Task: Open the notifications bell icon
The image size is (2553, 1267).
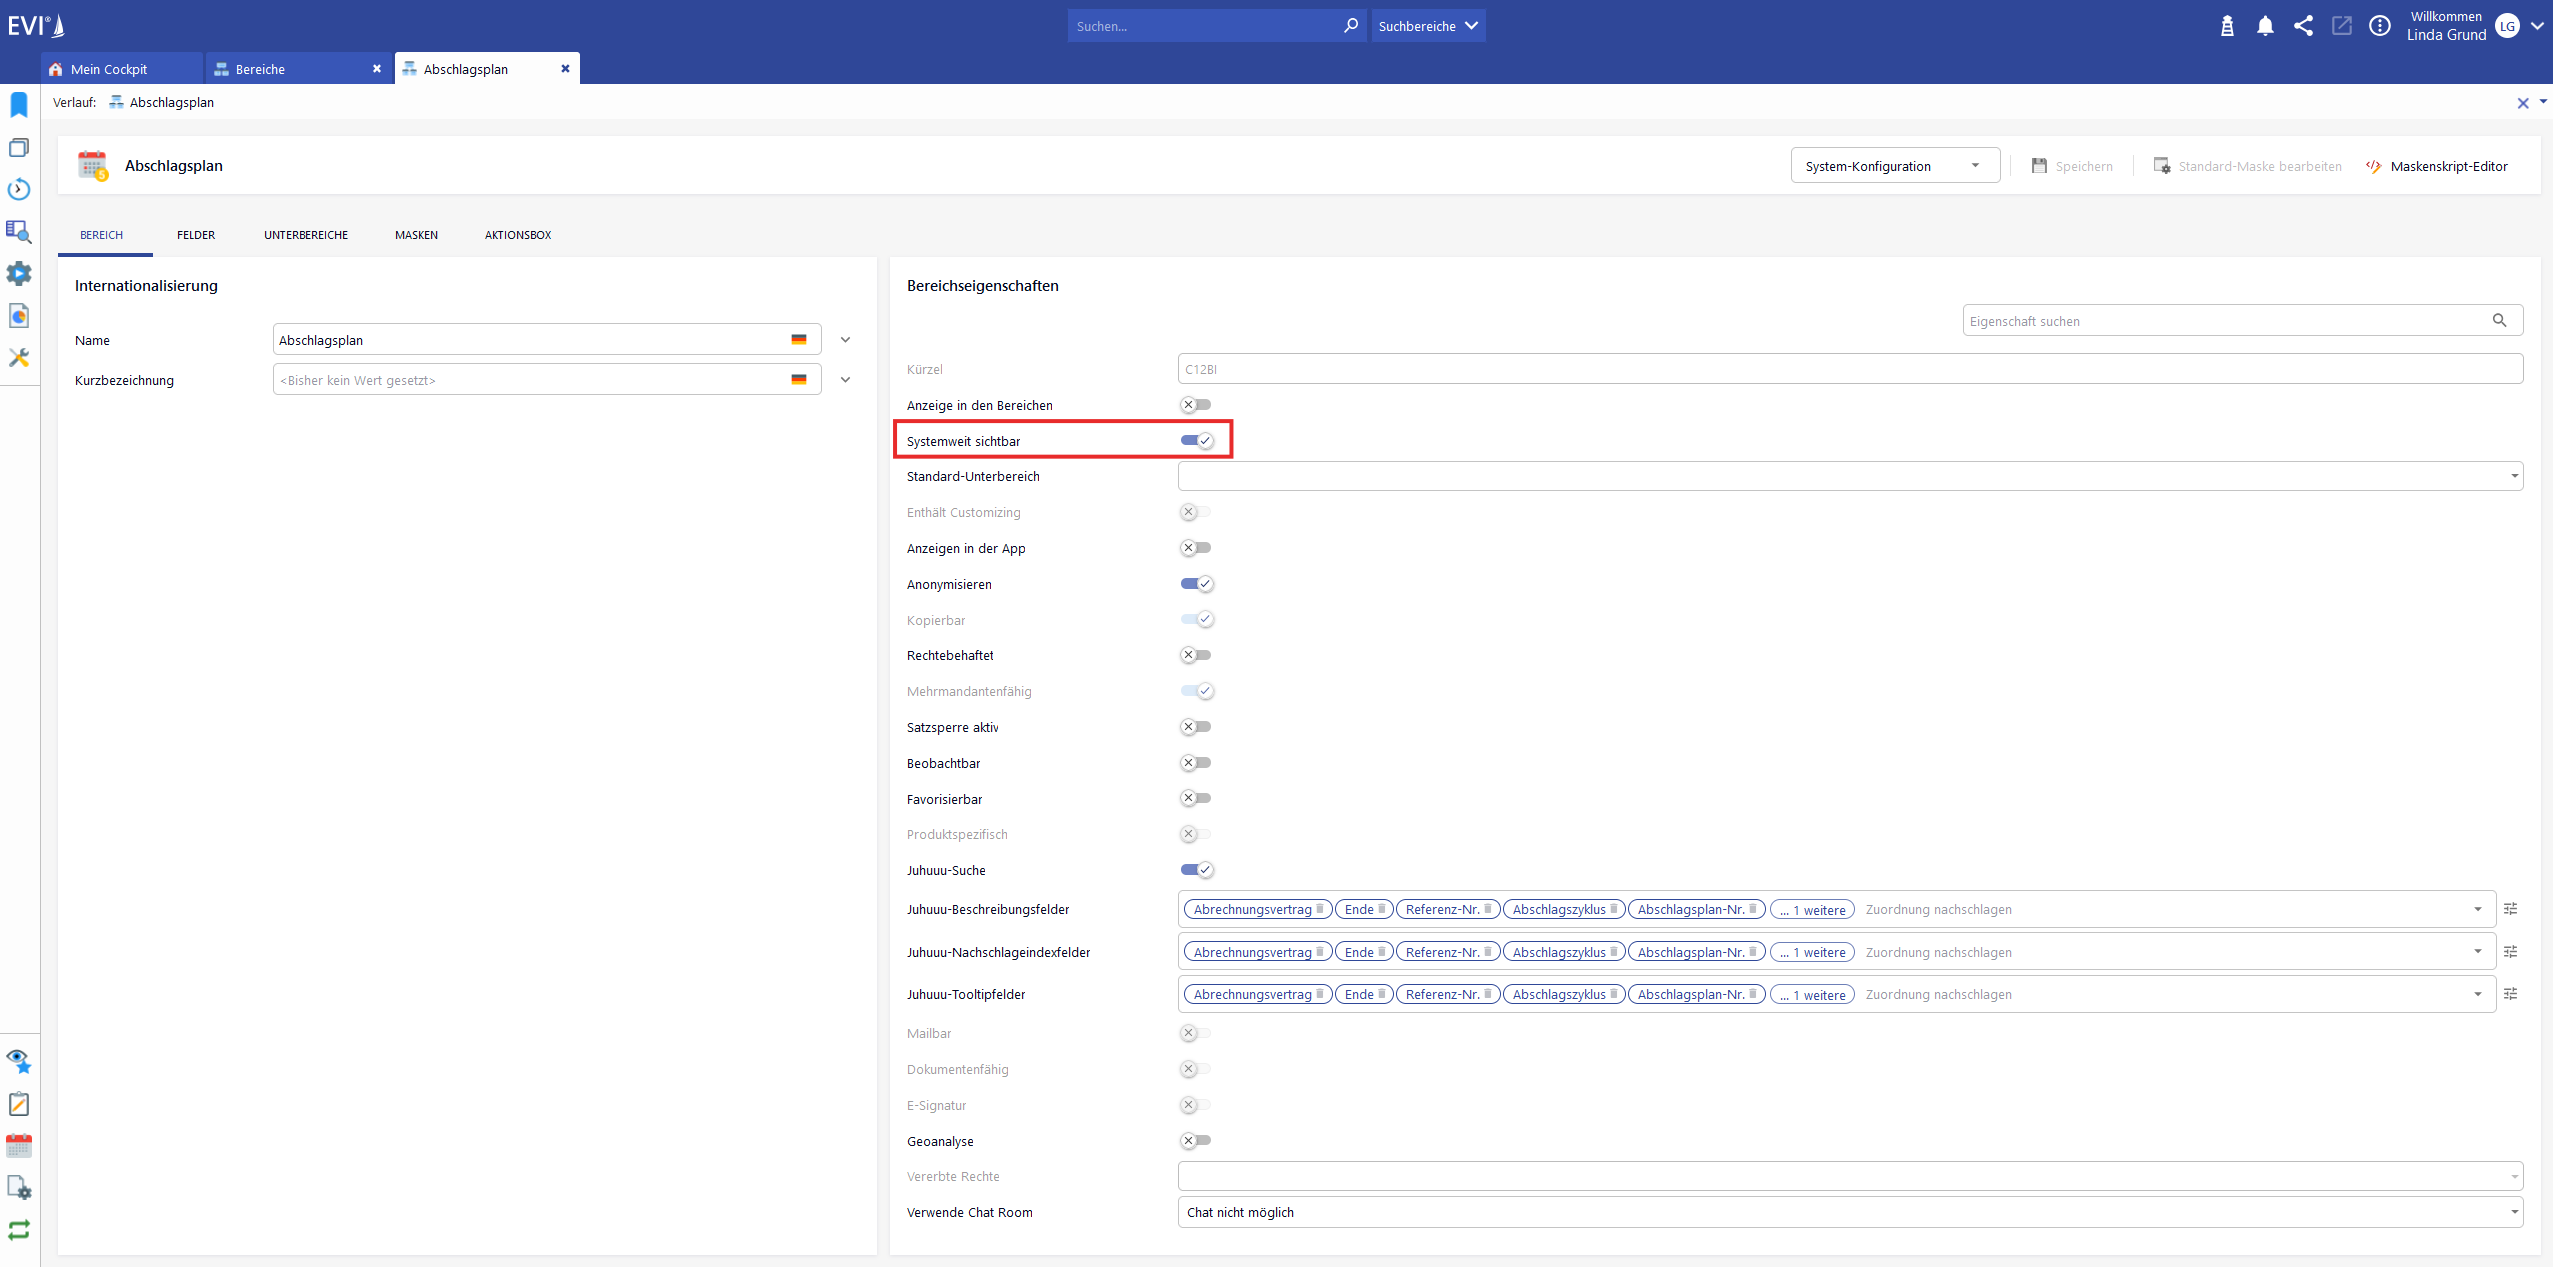Action: pyautogui.click(x=2265, y=26)
